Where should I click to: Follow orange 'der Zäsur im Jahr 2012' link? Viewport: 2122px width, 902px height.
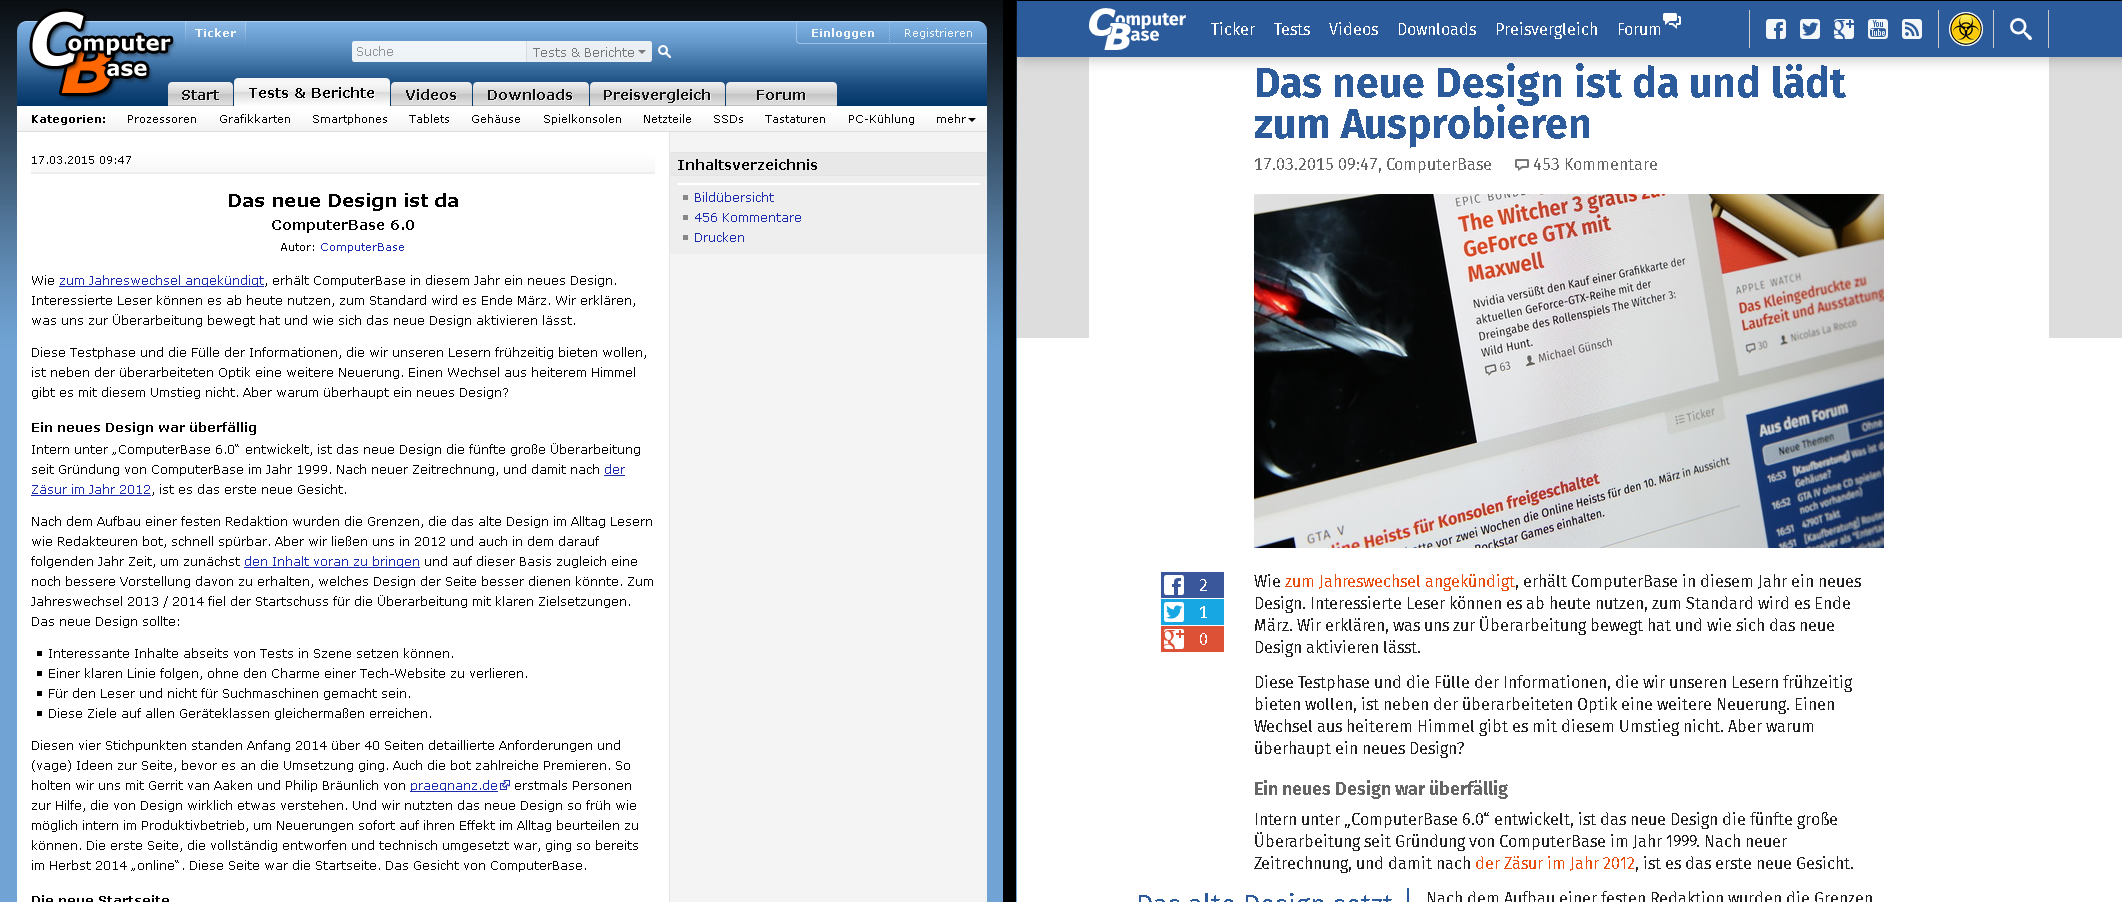coord(1555,864)
